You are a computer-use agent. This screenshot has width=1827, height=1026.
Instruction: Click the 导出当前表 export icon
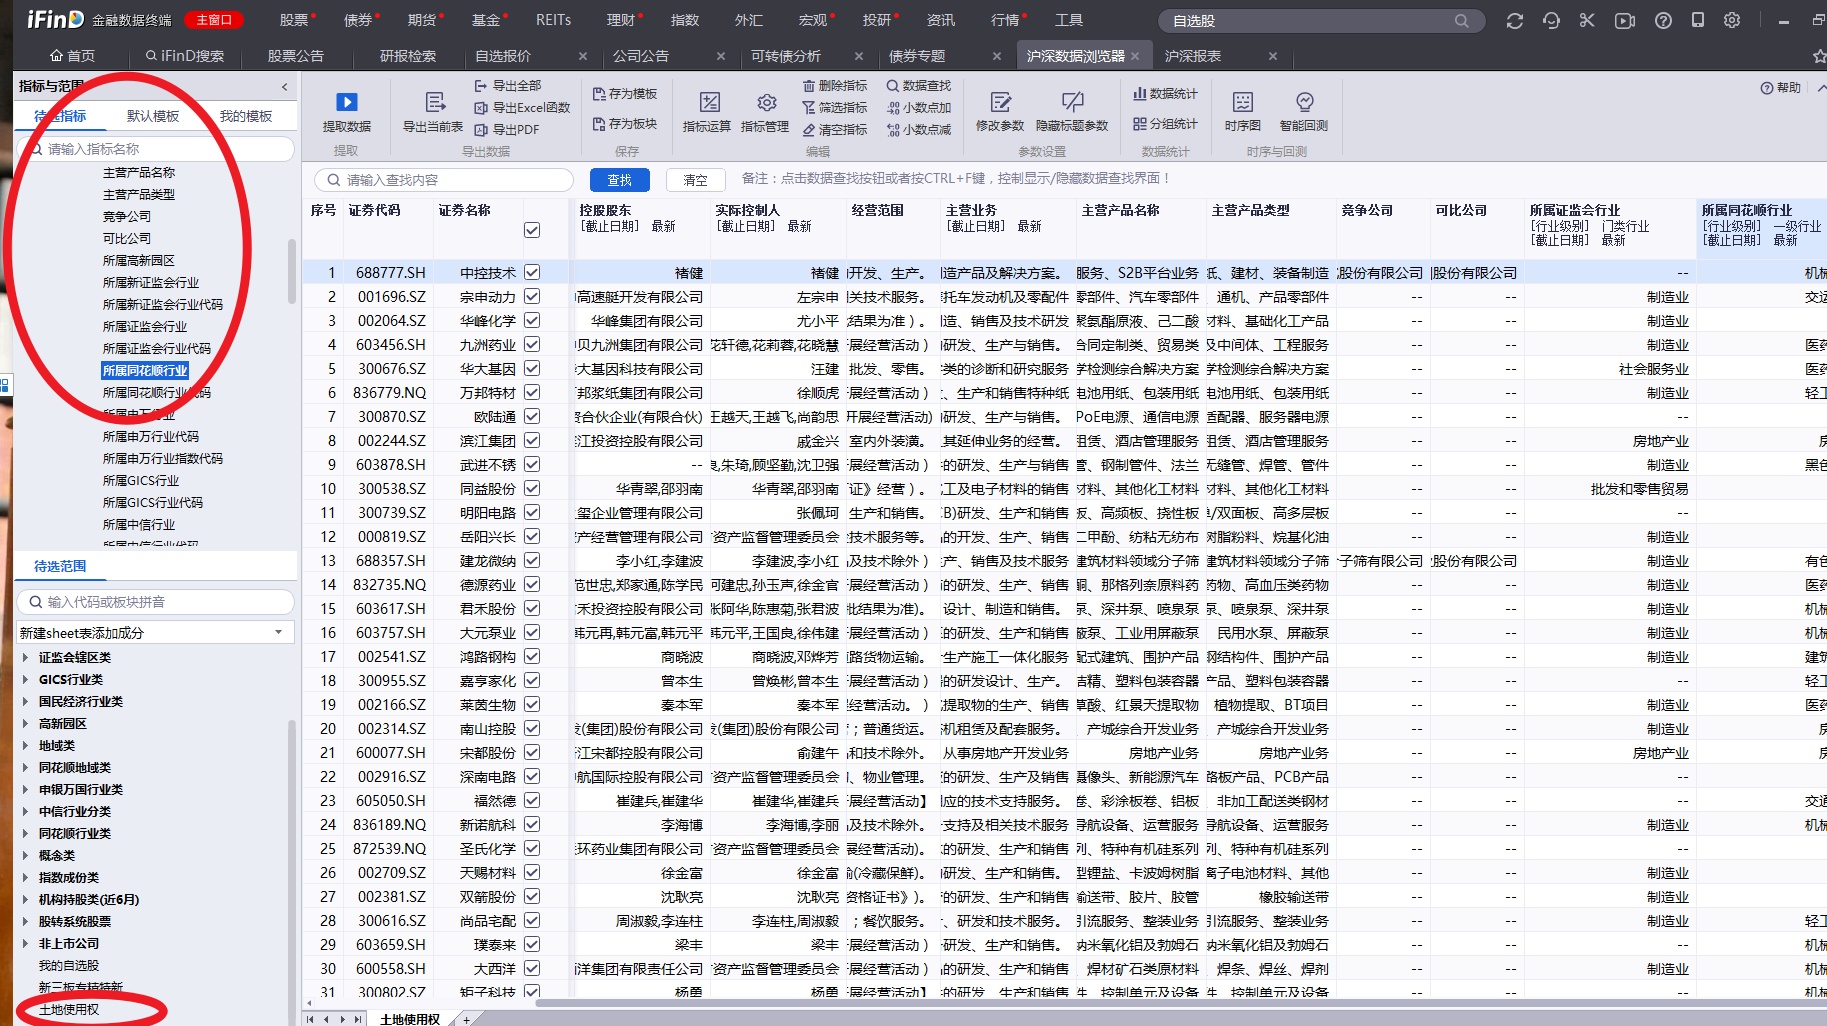click(434, 102)
